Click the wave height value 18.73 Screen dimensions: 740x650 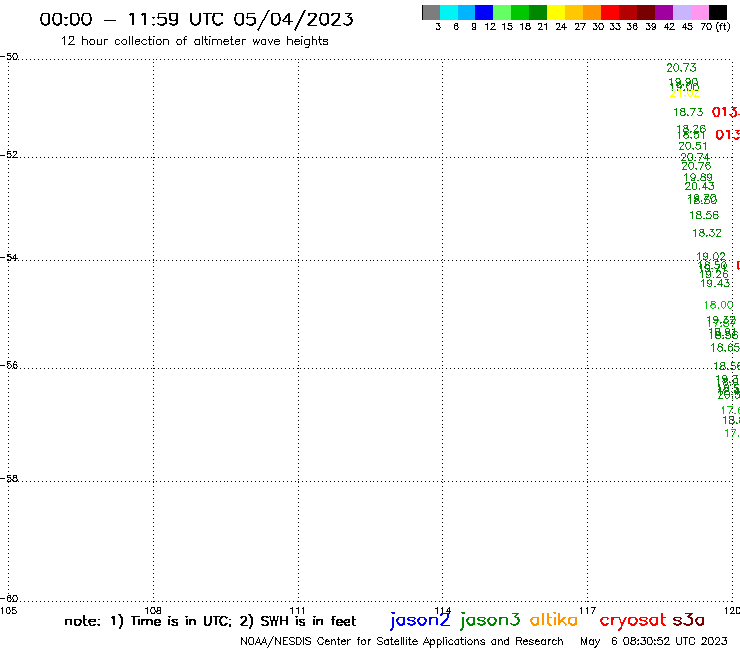pyautogui.click(x=688, y=112)
